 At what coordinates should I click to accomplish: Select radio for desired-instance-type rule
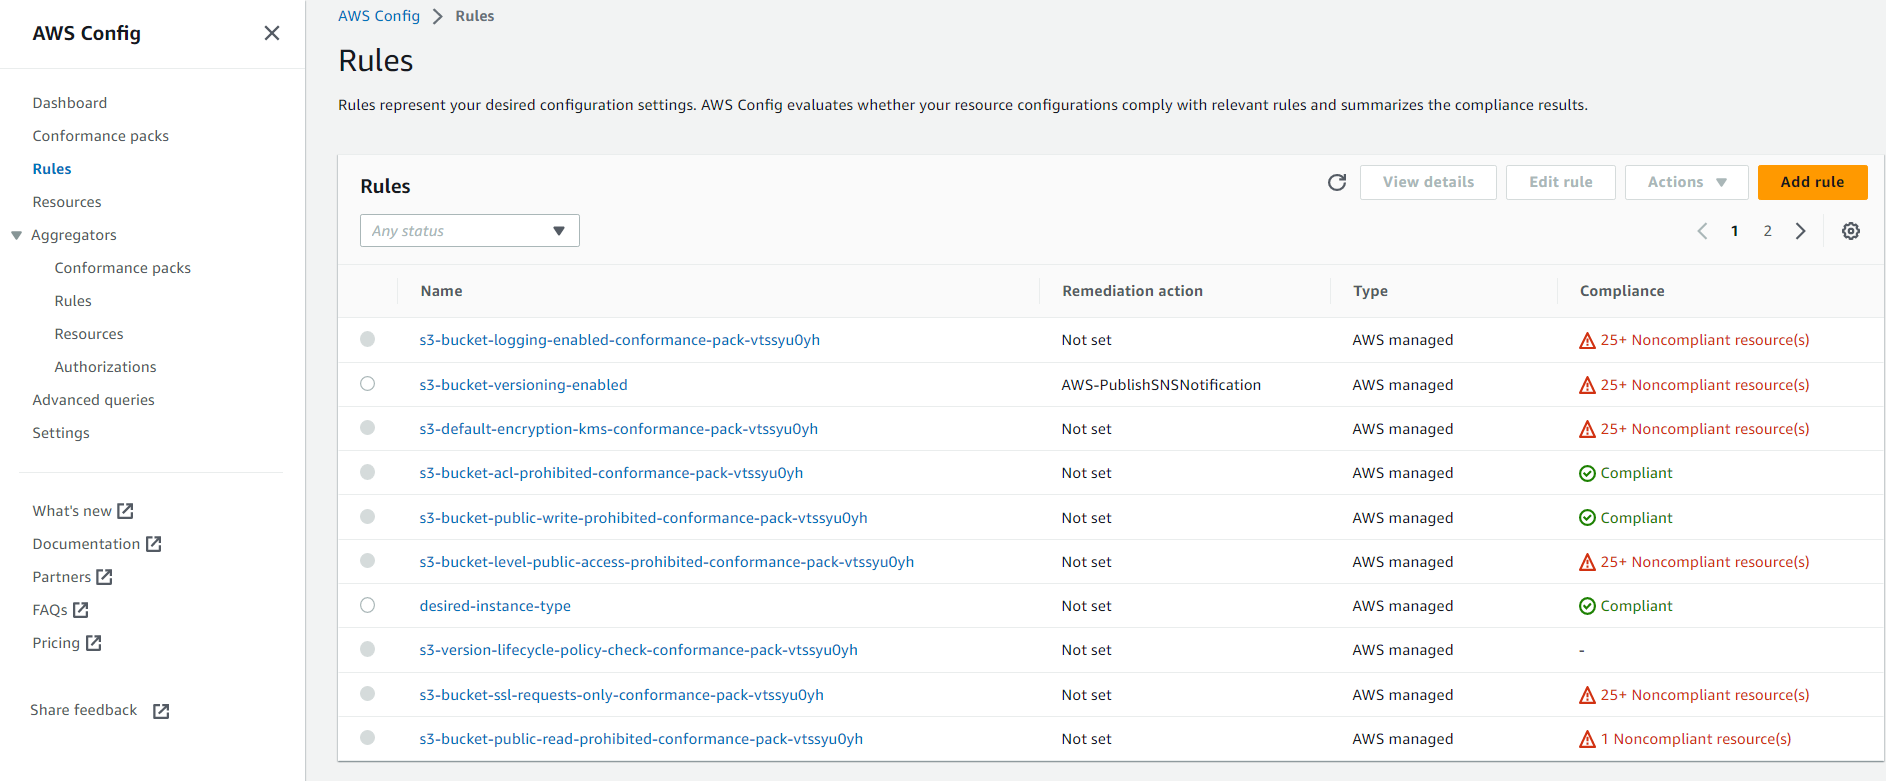click(x=368, y=605)
